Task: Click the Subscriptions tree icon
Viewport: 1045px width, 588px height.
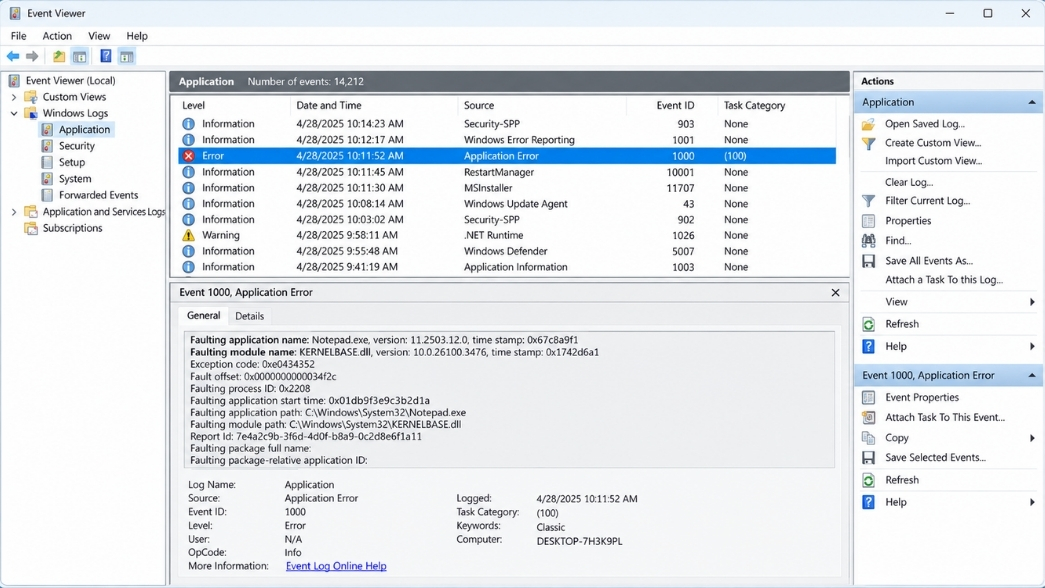Action: pos(31,228)
